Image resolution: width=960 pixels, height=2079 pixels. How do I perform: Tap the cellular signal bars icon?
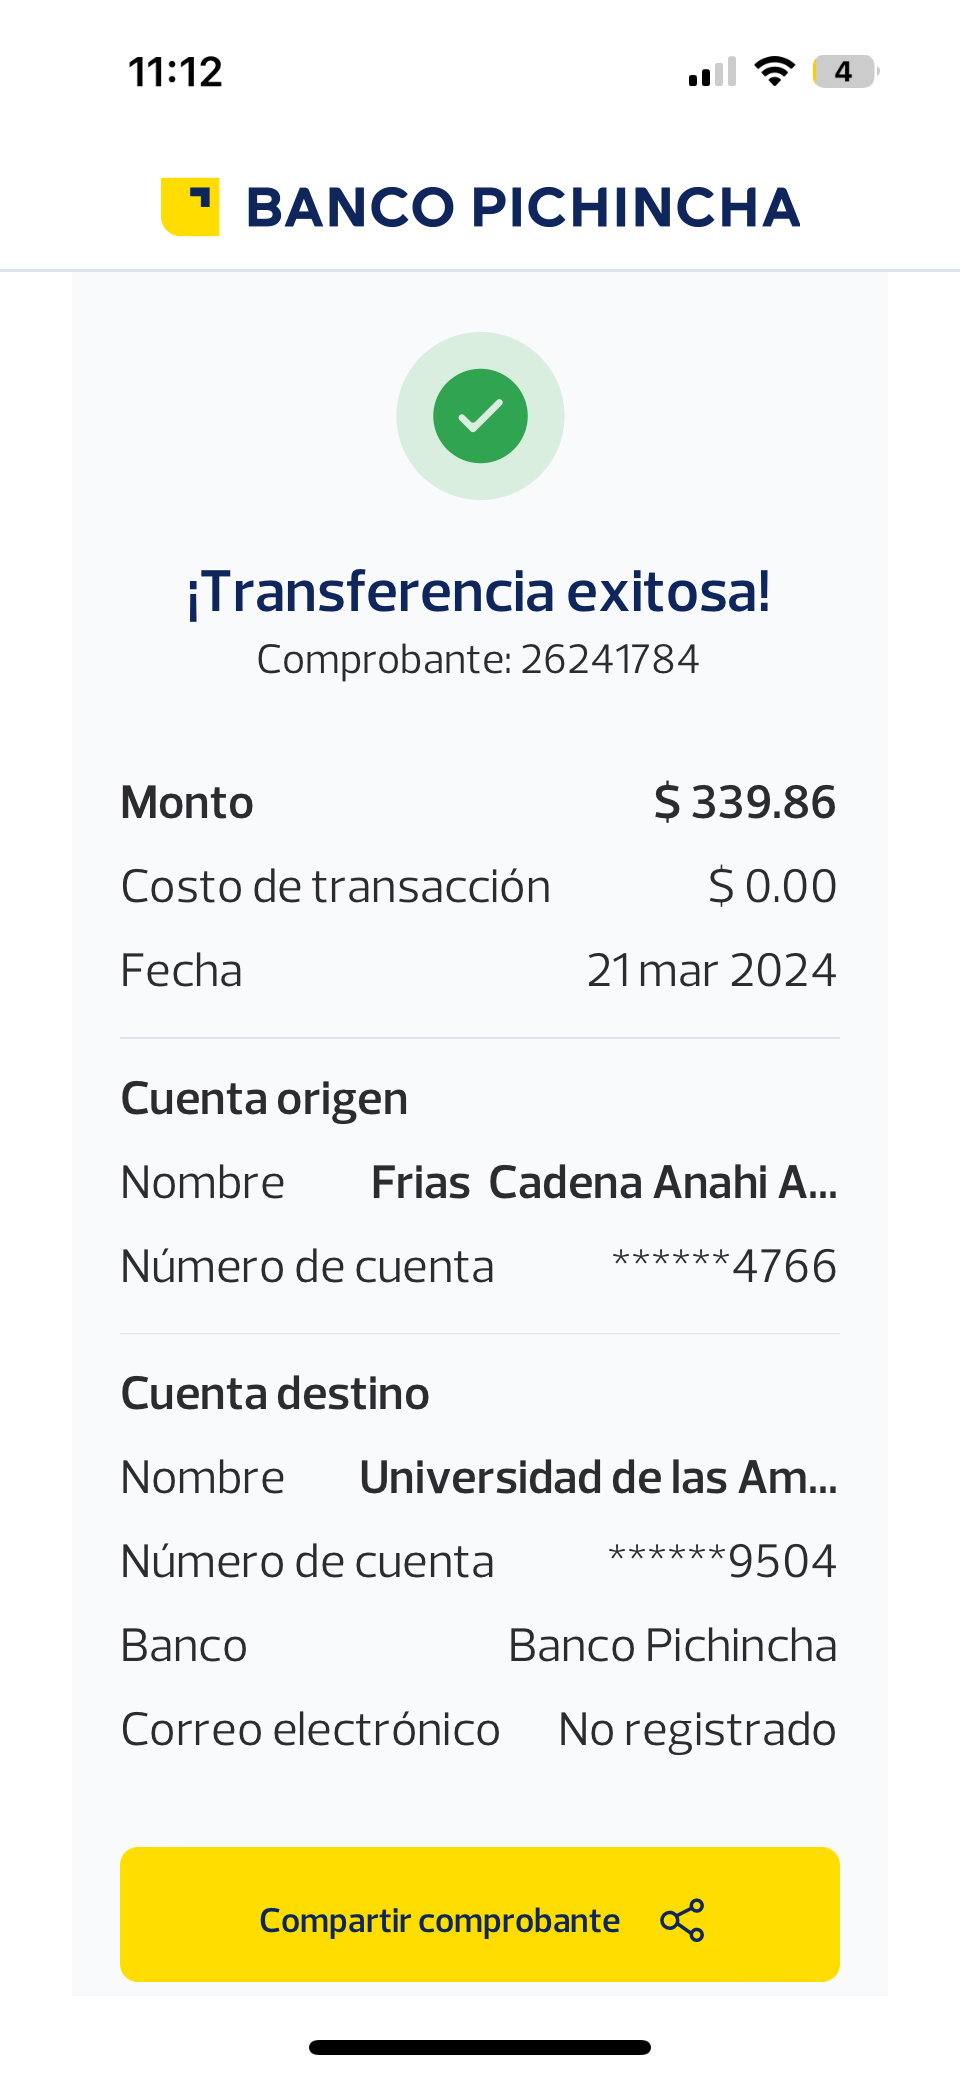[712, 72]
